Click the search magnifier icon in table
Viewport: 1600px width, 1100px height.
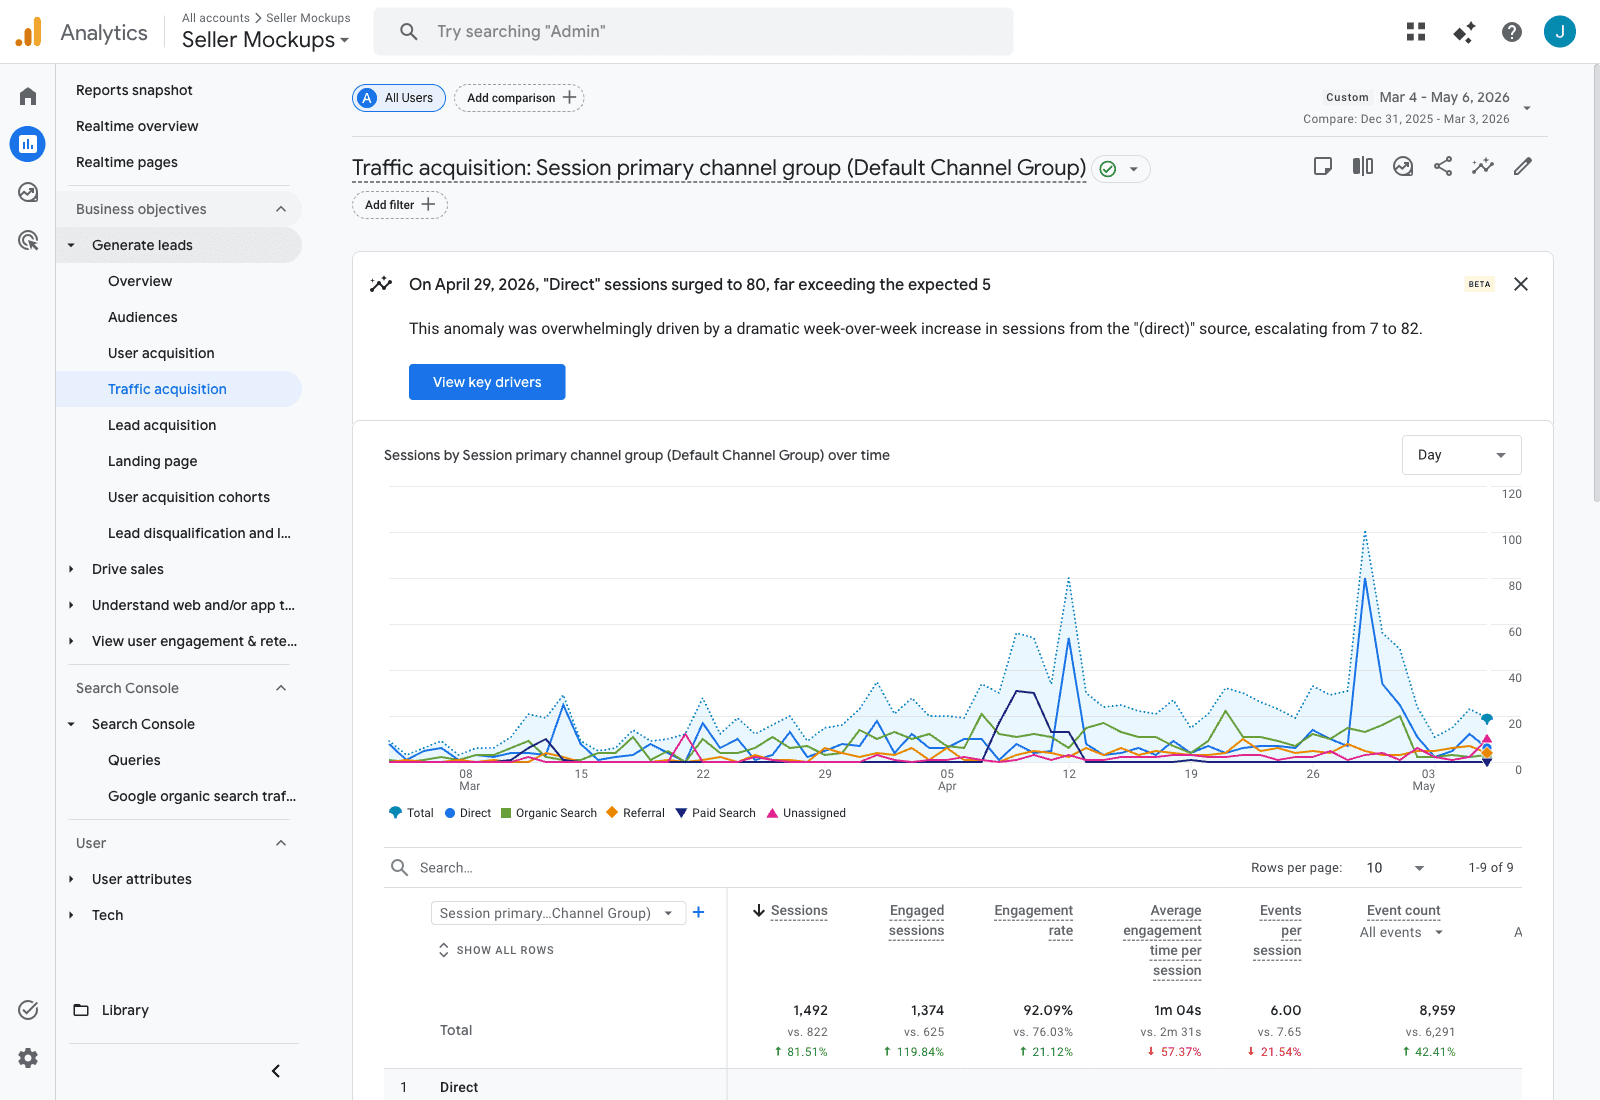tap(399, 867)
